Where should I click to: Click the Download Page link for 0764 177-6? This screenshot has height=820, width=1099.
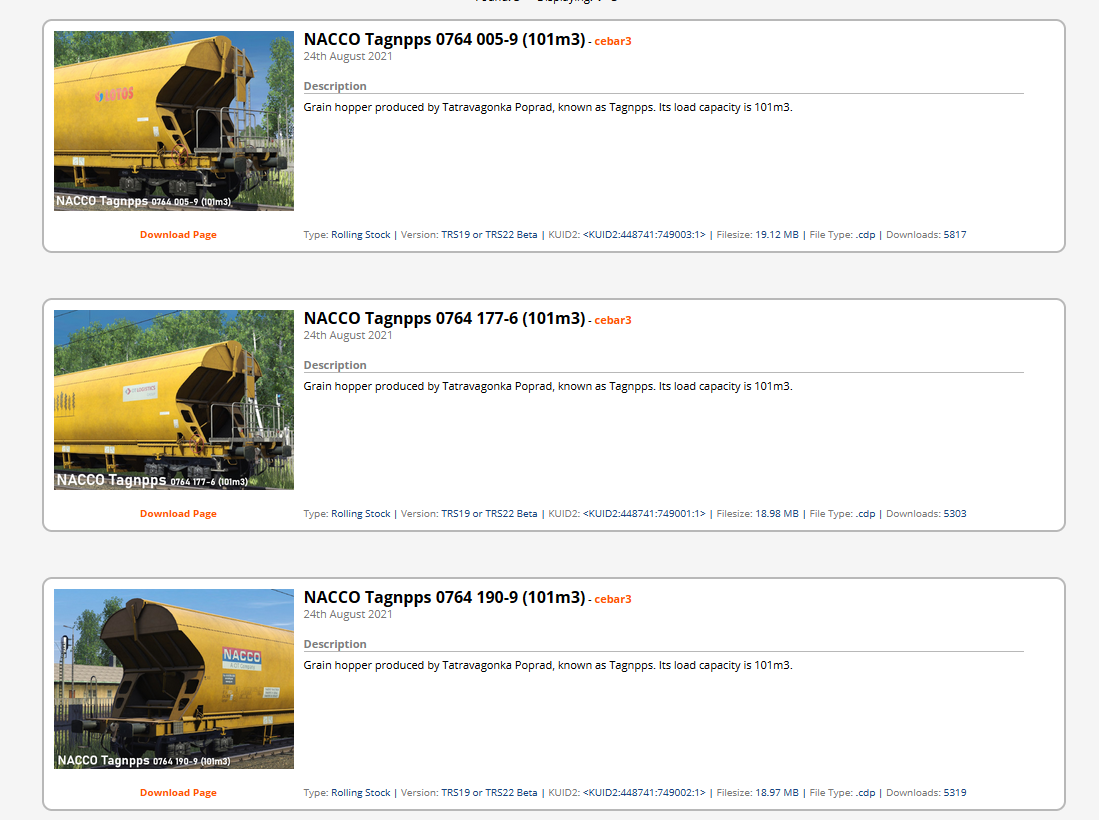click(178, 514)
